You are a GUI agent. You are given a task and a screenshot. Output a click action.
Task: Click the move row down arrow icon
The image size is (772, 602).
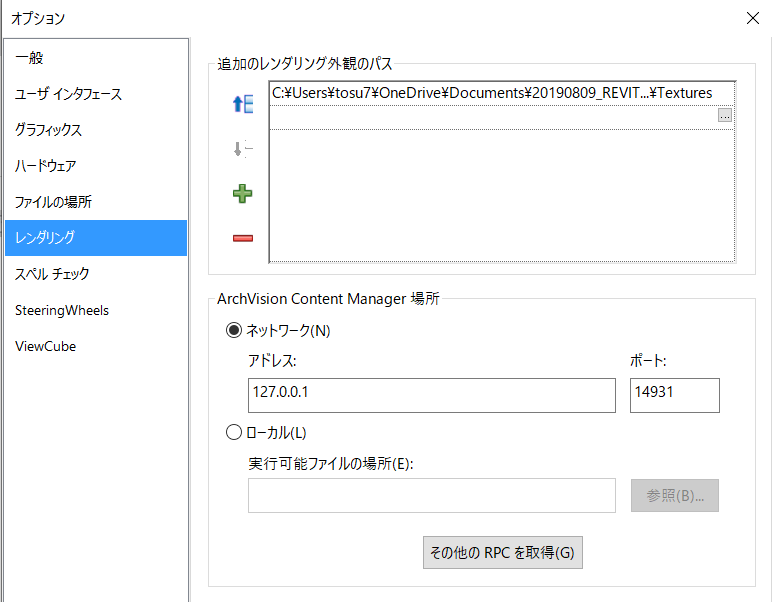tap(243, 149)
